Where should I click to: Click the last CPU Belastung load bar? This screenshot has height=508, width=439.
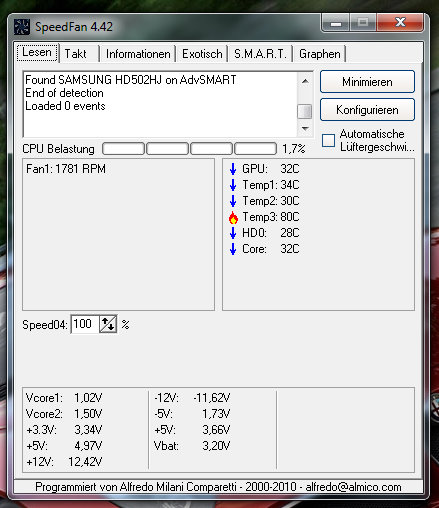tap(255, 149)
